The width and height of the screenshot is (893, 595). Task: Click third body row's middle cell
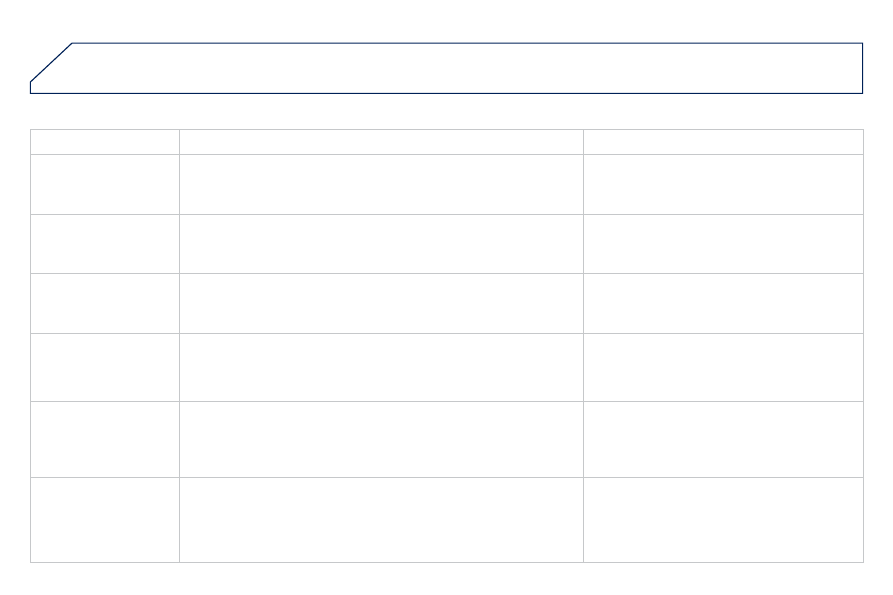tap(382, 303)
